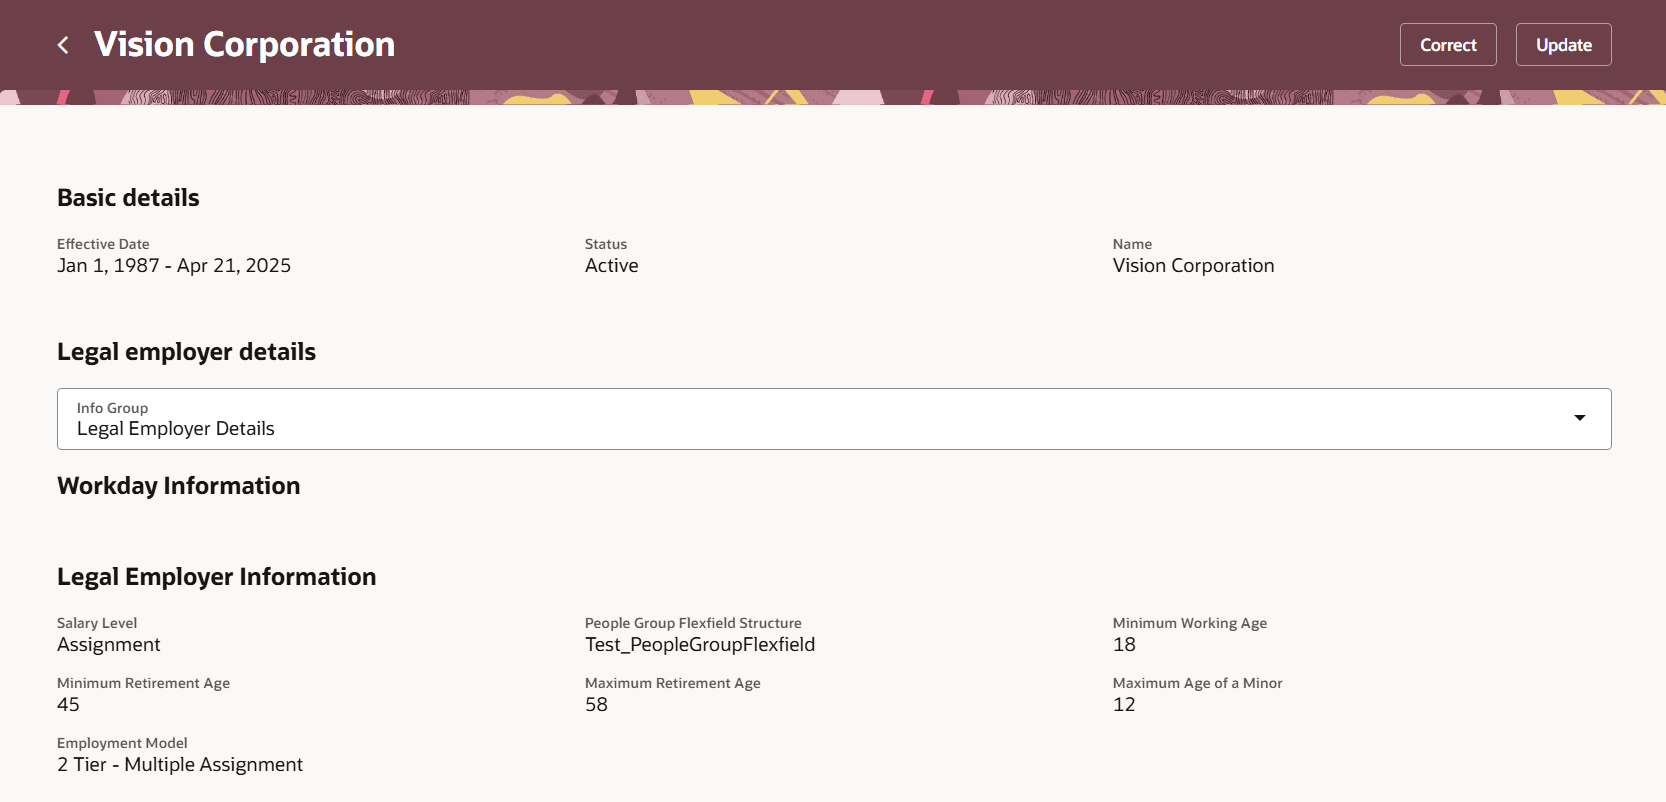Screen dimensions: 1666x802
Task: Select effective date Jan 1, 1987 - Apr 21, 2025
Action: (174, 266)
